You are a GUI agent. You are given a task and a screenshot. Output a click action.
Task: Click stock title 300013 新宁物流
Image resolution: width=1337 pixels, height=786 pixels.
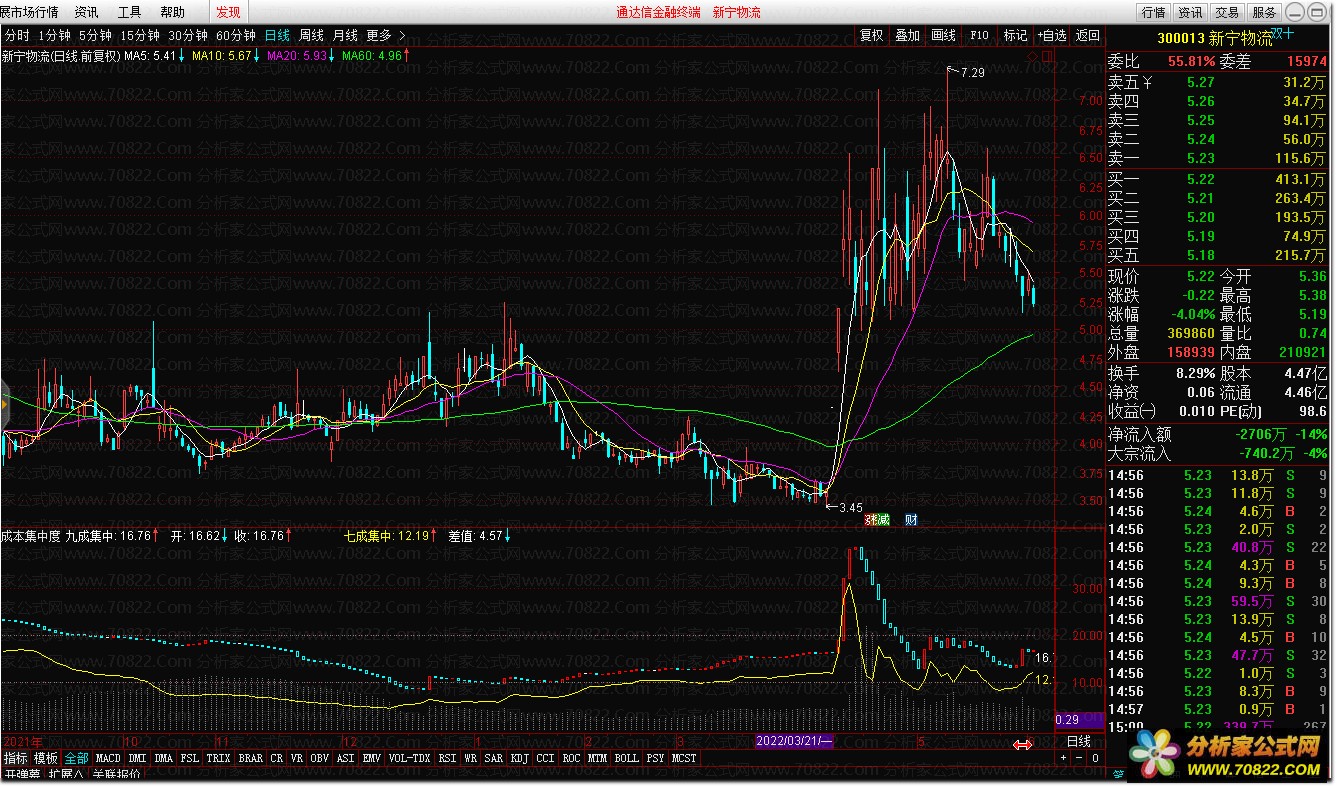pyautogui.click(x=1214, y=39)
